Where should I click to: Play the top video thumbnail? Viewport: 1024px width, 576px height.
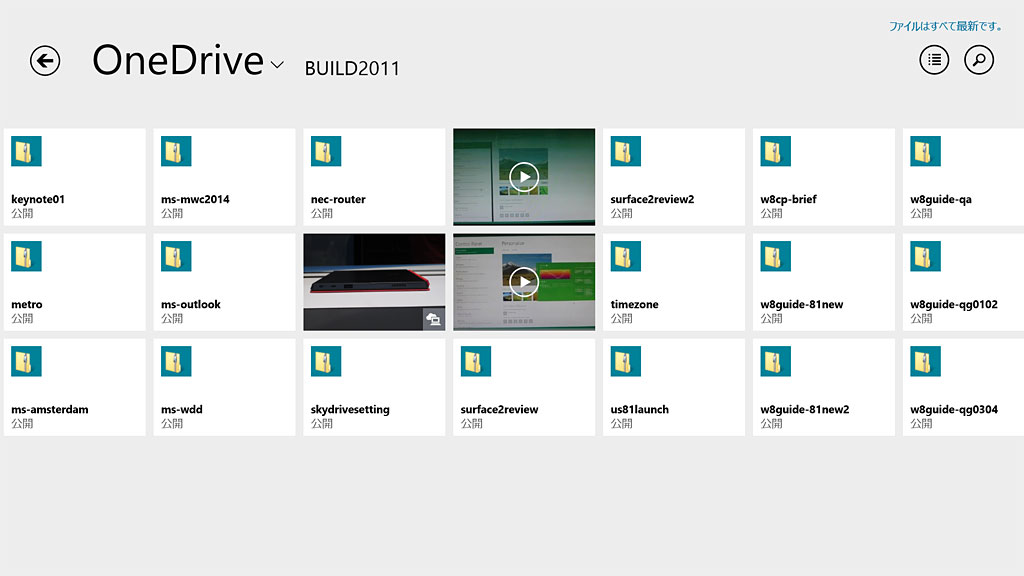pyautogui.click(x=523, y=177)
